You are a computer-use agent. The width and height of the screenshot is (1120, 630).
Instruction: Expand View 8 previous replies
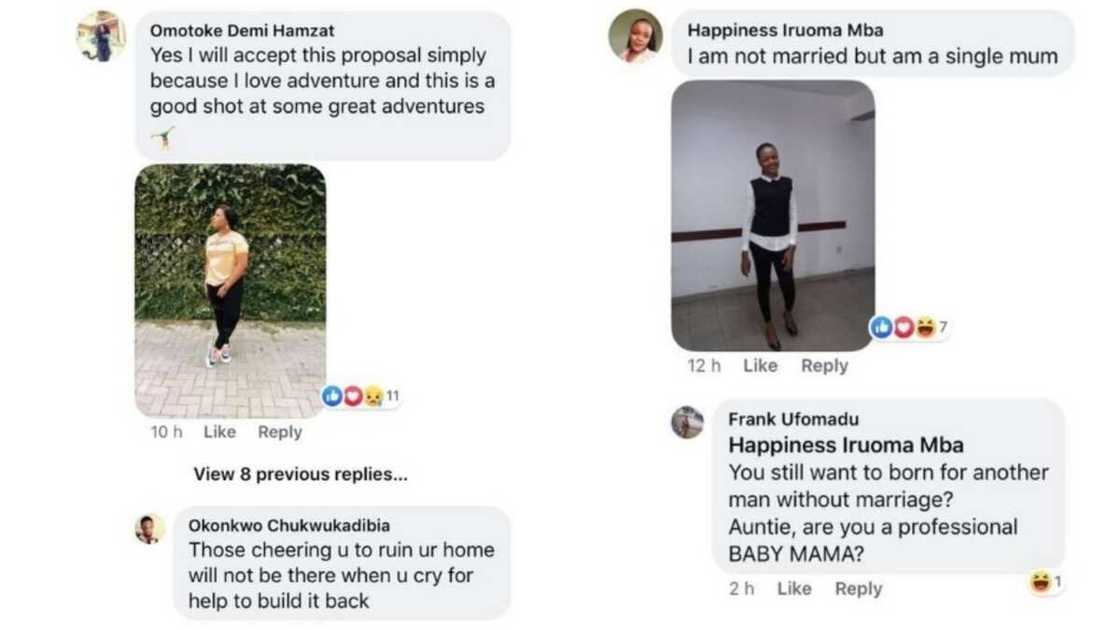302,474
